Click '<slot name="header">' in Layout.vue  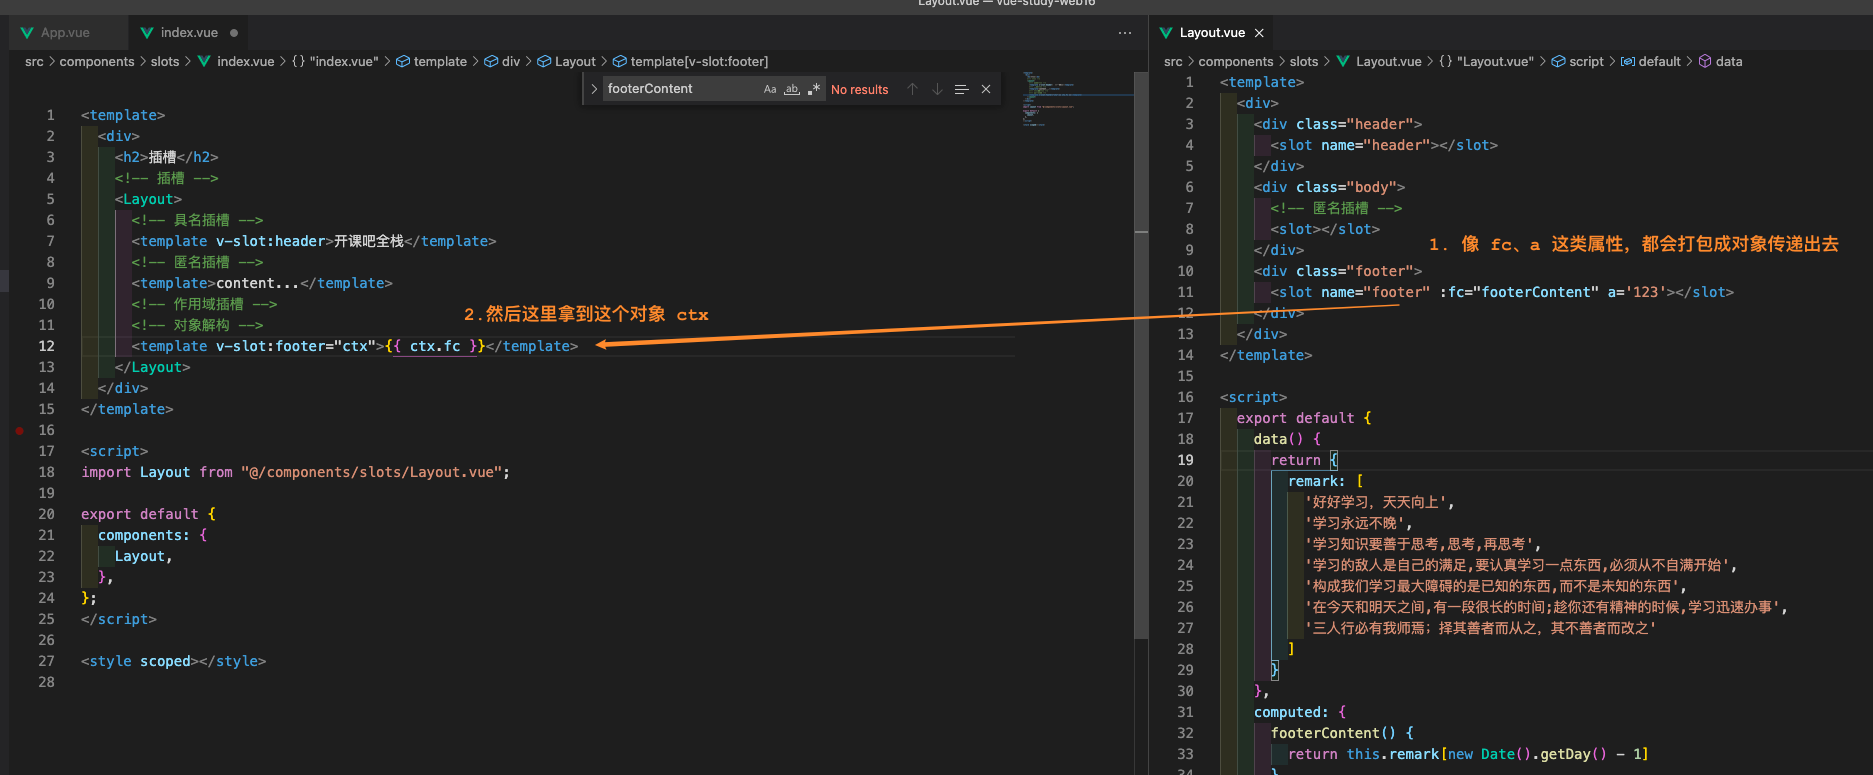point(1354,145)
